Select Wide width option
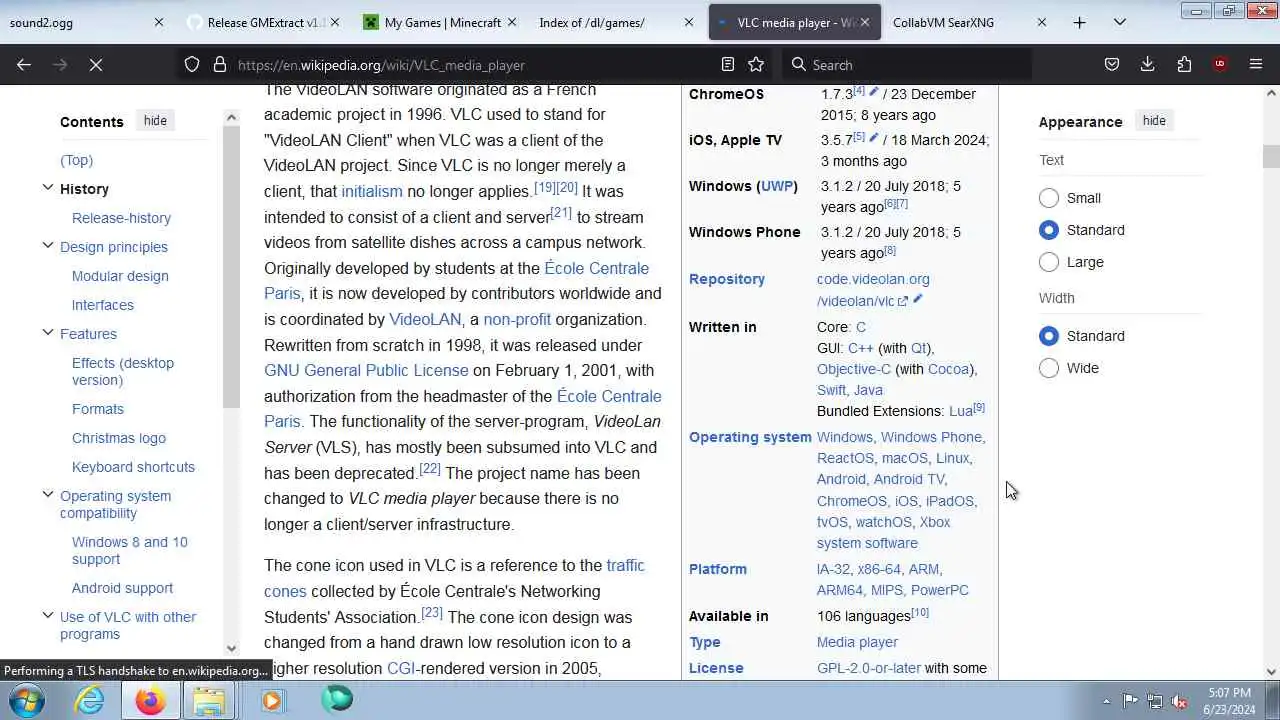The height and width of the screenshot is (720, 1280). pyautogui.click(x=1048, y=368)
